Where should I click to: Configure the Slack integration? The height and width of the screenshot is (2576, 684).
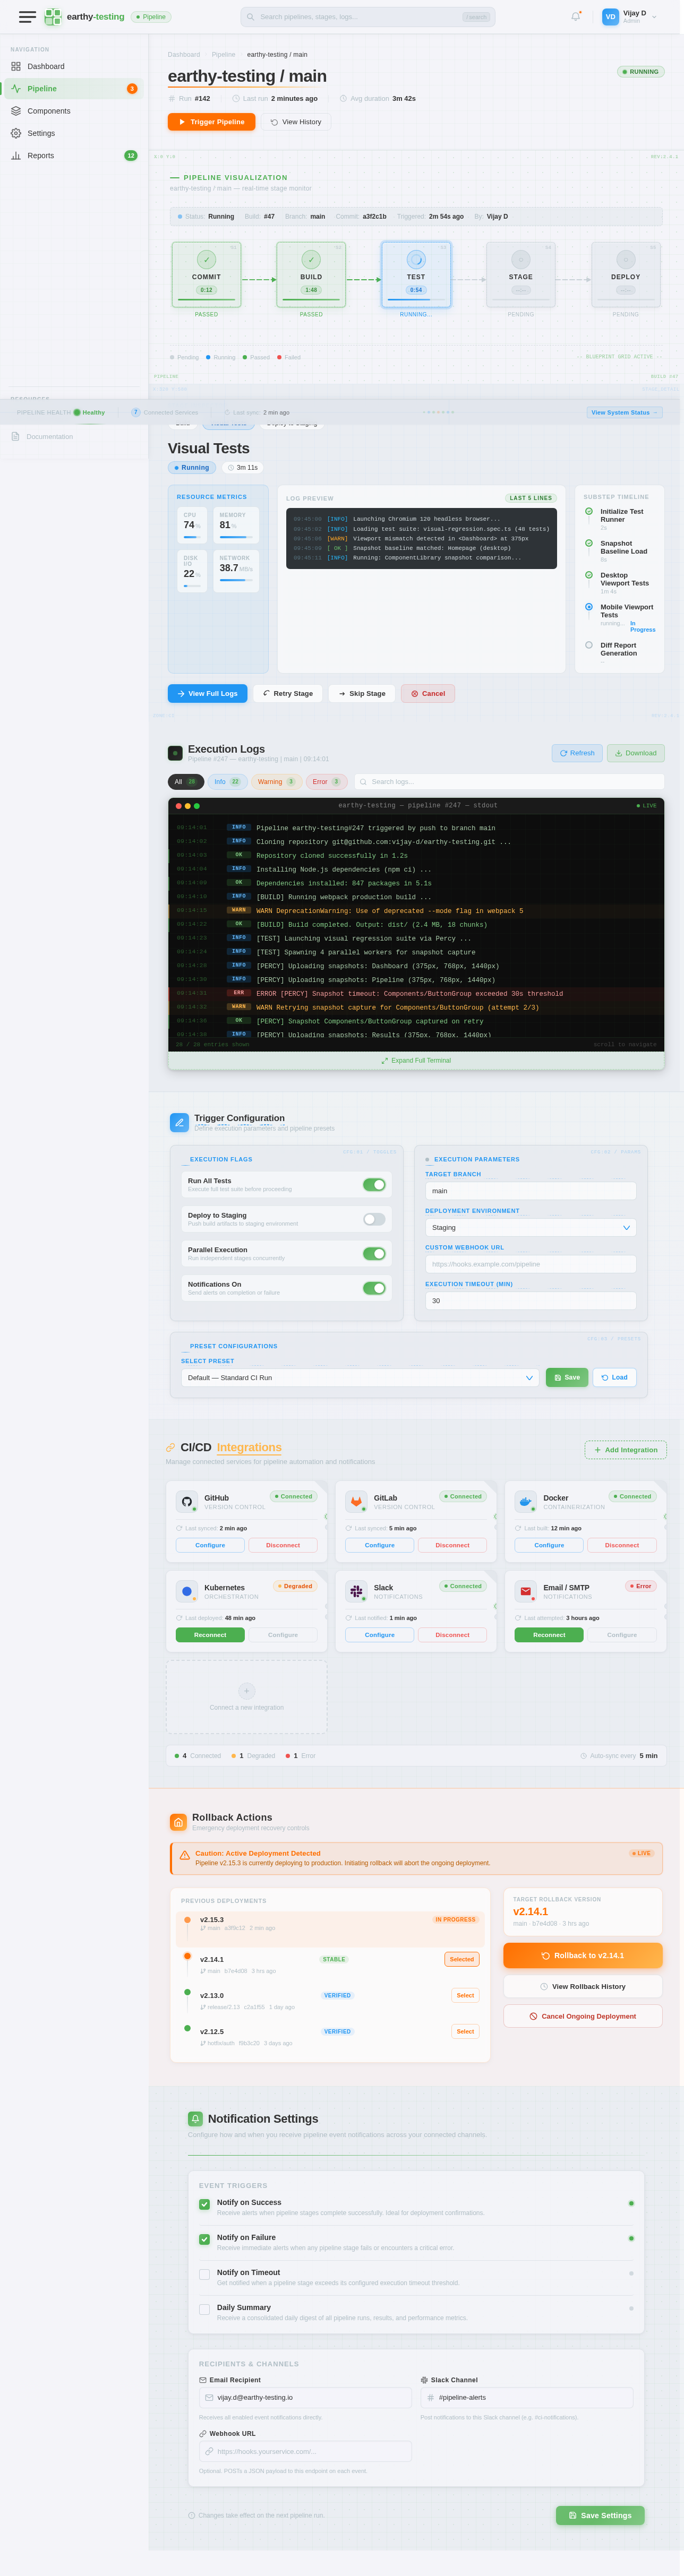point(380,1635)
